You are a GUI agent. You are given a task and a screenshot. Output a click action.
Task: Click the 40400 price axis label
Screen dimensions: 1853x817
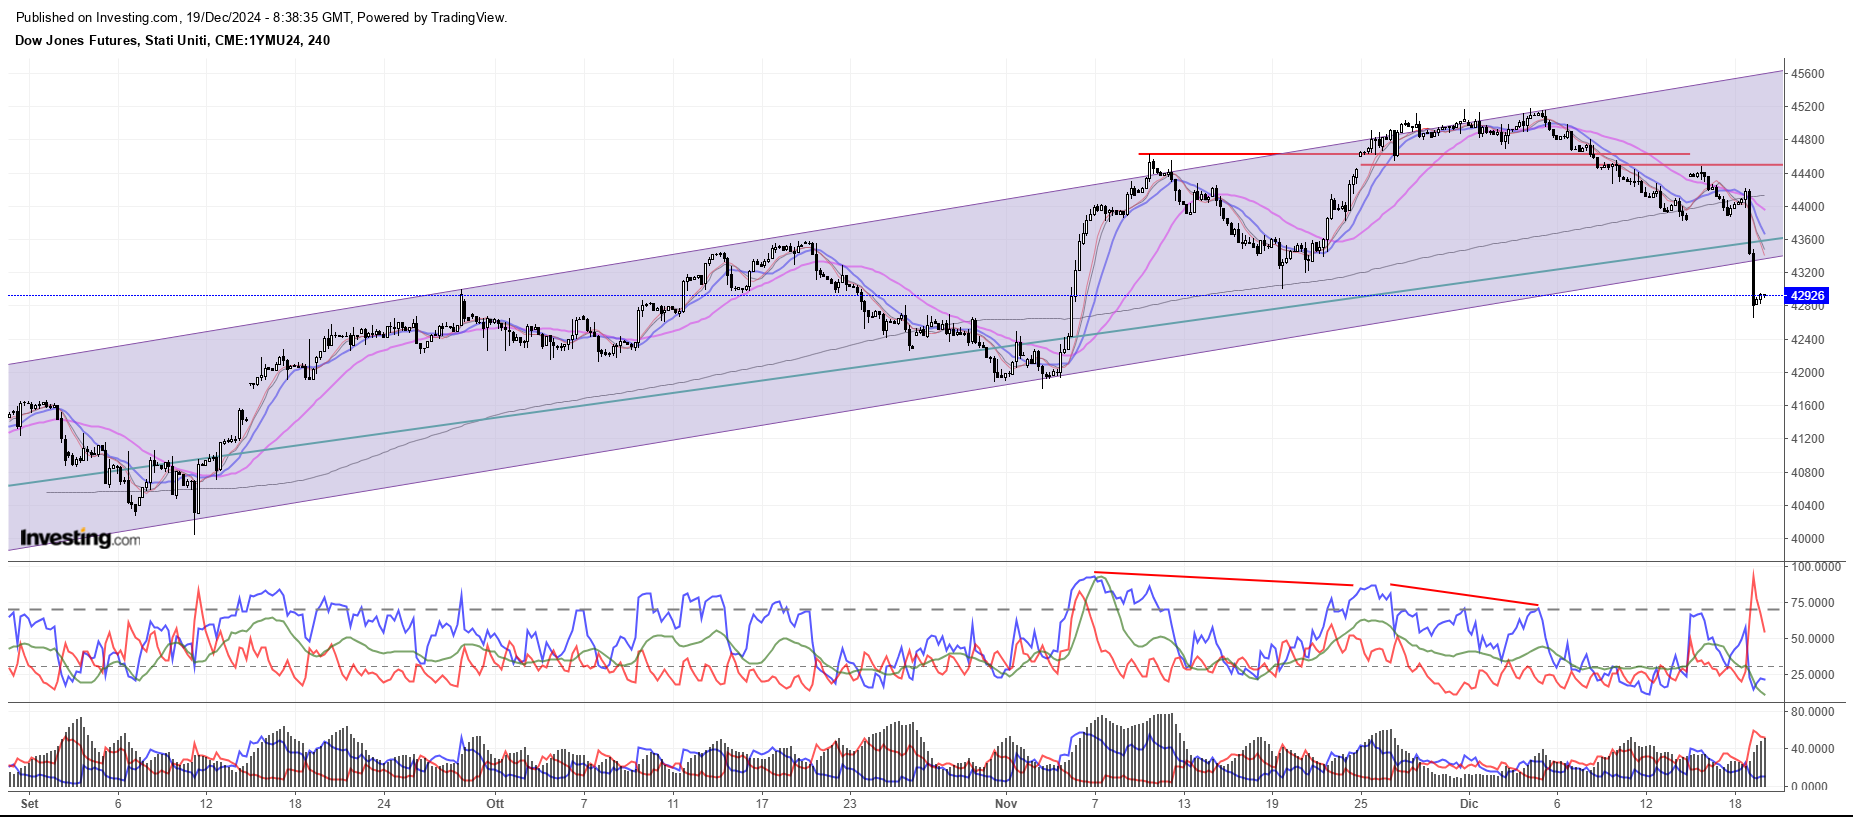tap(1808, 506)
